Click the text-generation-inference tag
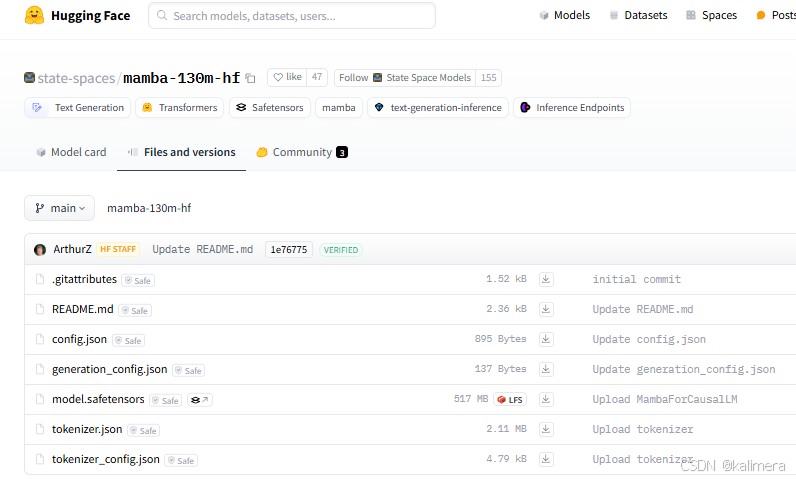Image resolution: width=796 pixels, height=479 pixels. 438,108
